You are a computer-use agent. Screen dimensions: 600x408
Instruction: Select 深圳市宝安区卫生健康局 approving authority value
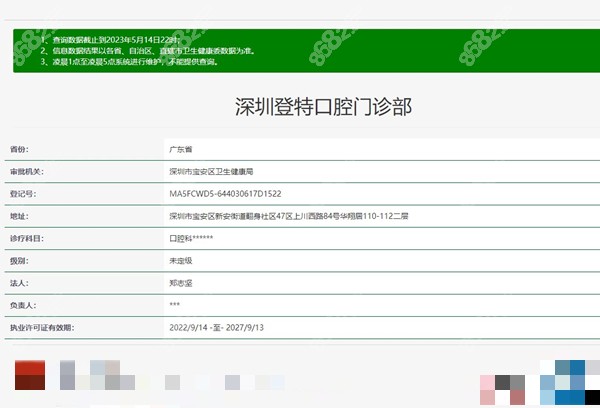tap(211, 171)
